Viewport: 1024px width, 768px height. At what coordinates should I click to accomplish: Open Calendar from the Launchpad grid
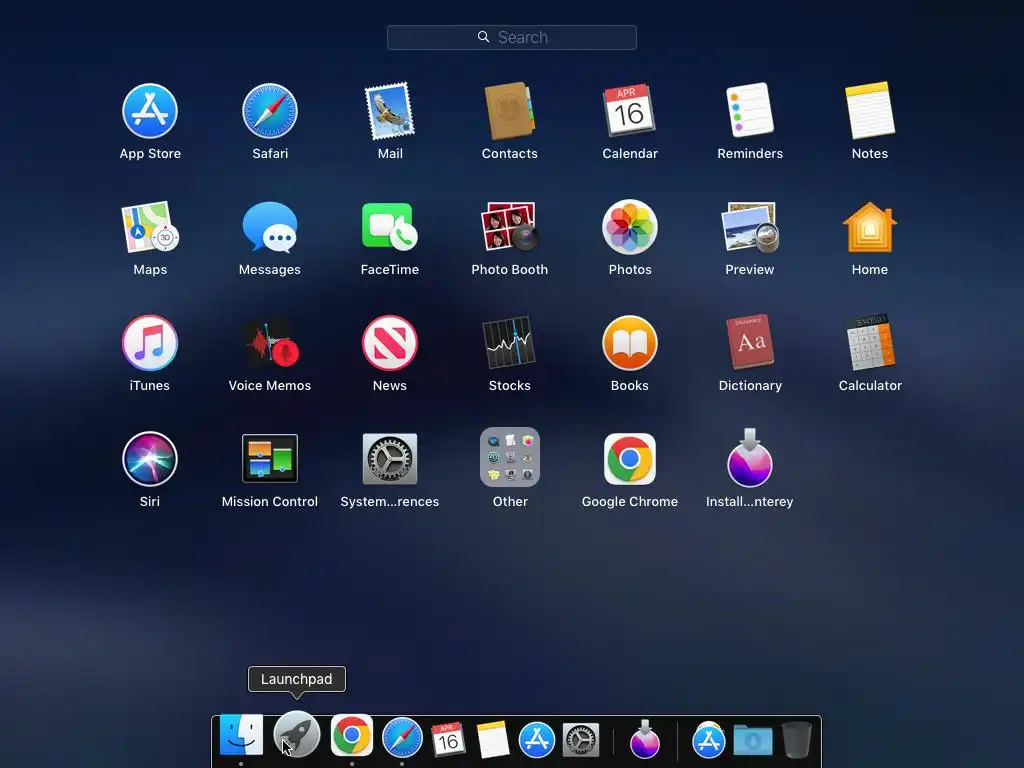pos(630,111)
